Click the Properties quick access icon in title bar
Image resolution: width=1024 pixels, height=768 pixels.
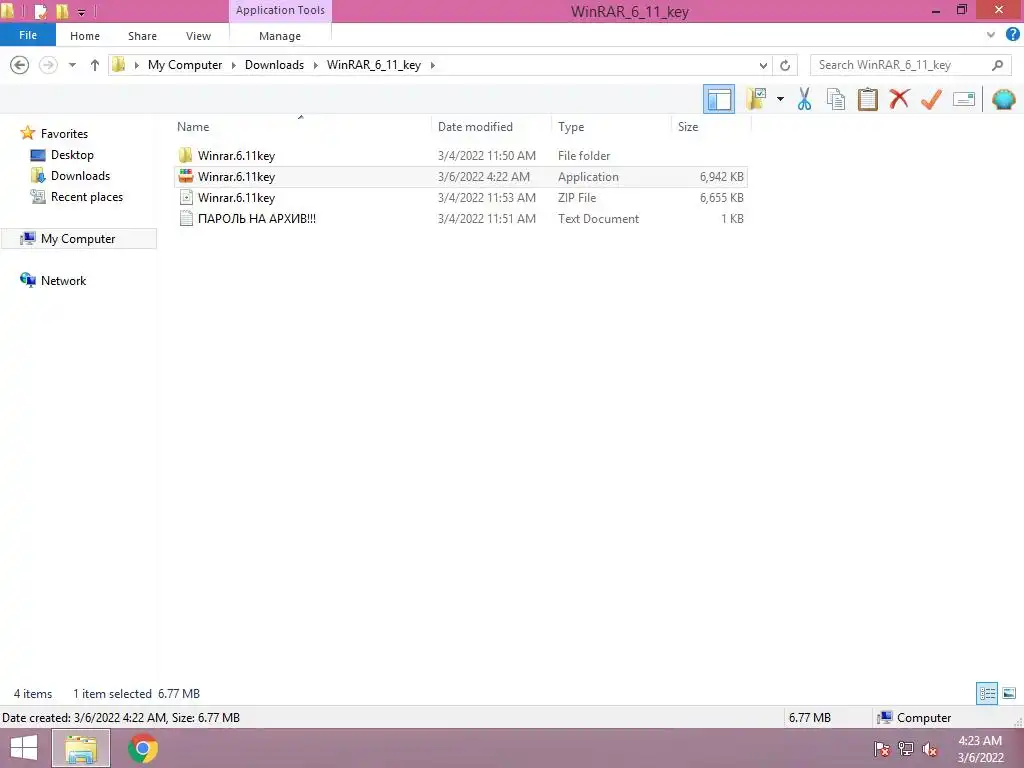point(40,11)
